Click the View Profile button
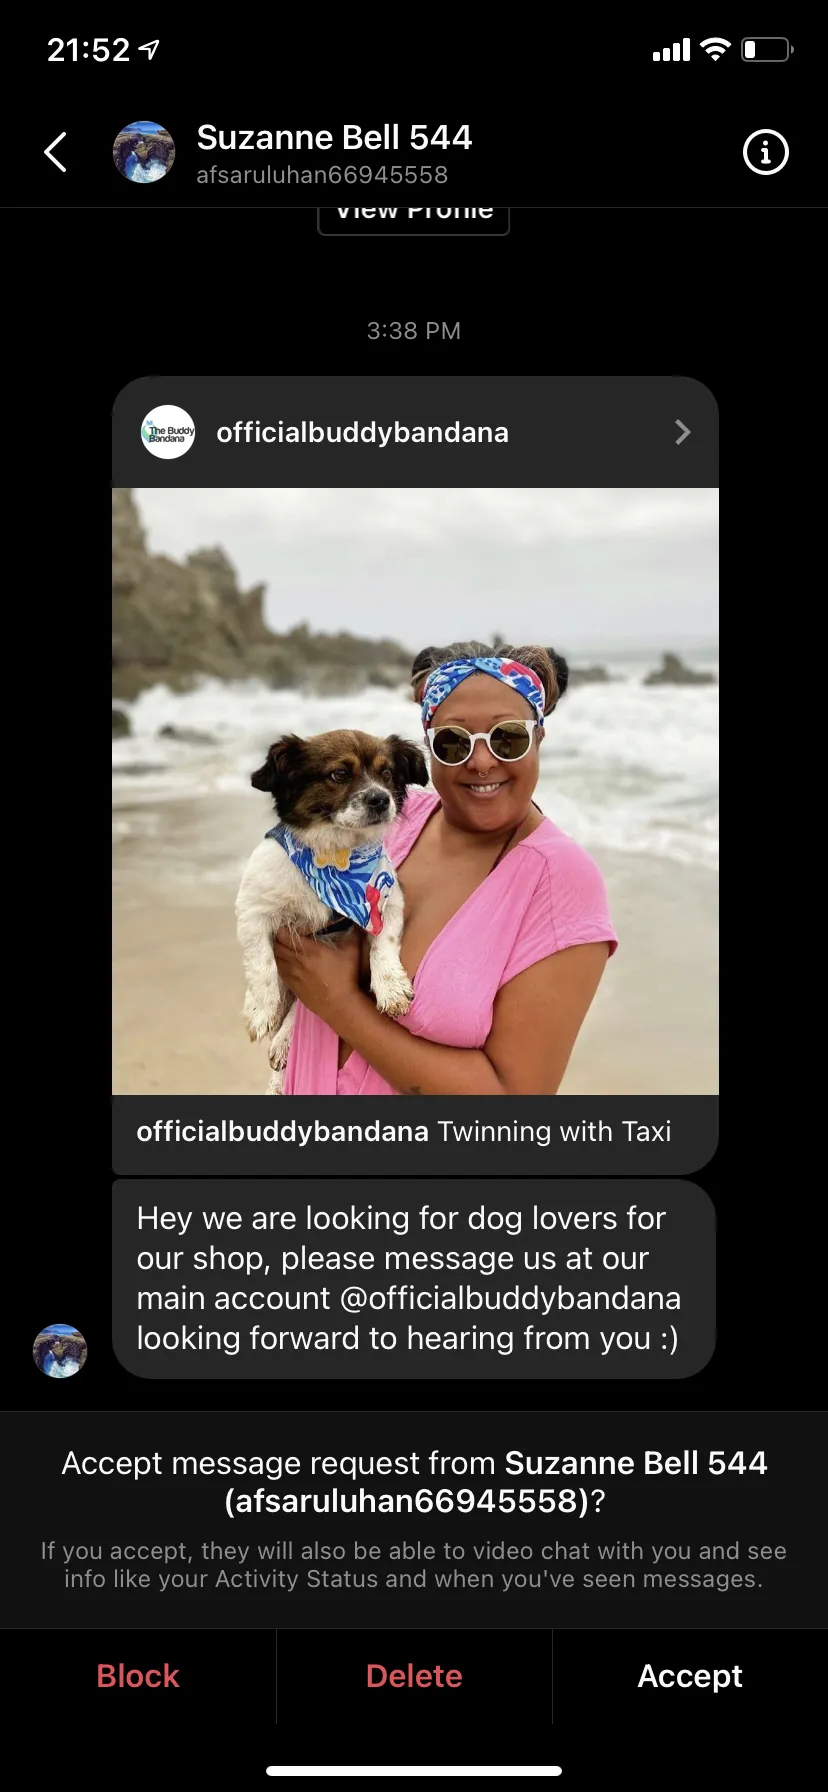The height and width of the screenshot is (1792, 828). tap(414, 218)
